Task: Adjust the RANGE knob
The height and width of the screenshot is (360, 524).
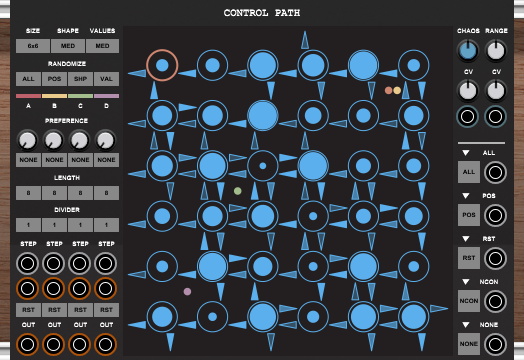Action: pyautogui.click(x=496, y=51)
